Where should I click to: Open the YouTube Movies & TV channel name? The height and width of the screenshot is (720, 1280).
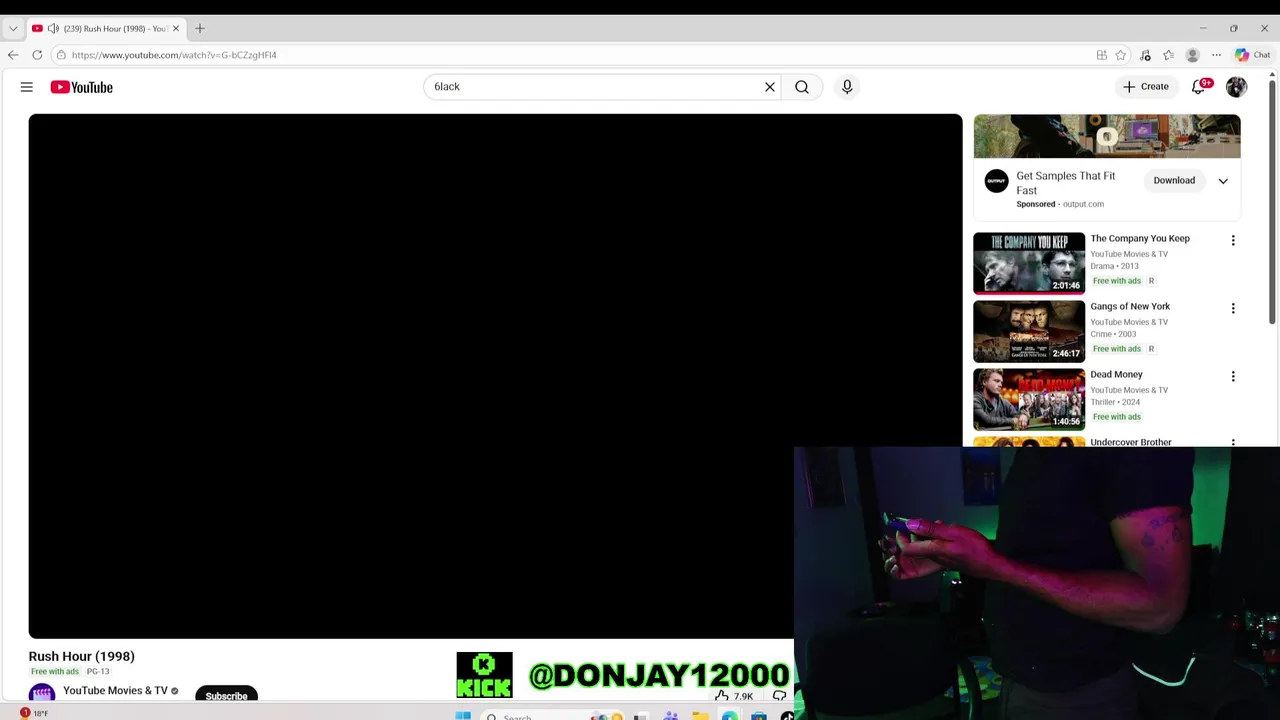115,690
